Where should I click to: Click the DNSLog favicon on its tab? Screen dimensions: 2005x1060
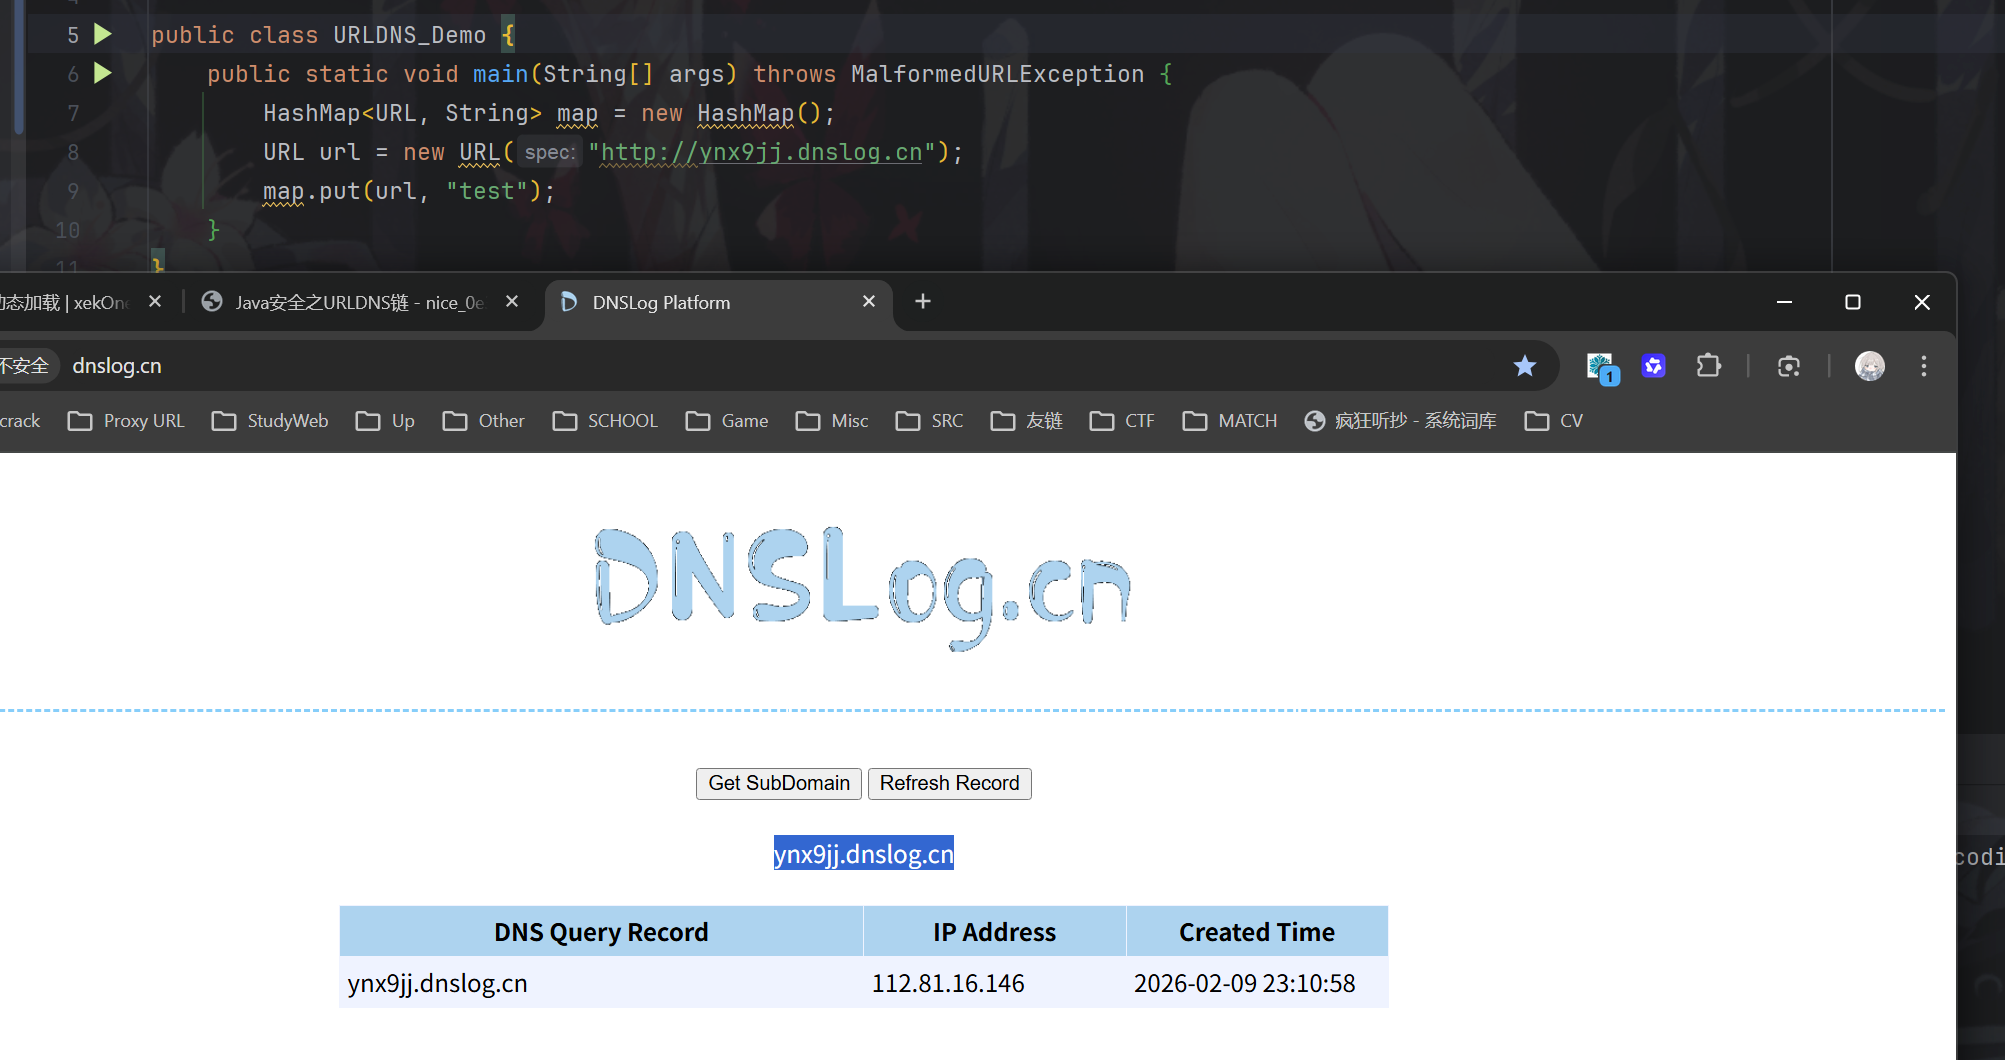tap(568, 302)
